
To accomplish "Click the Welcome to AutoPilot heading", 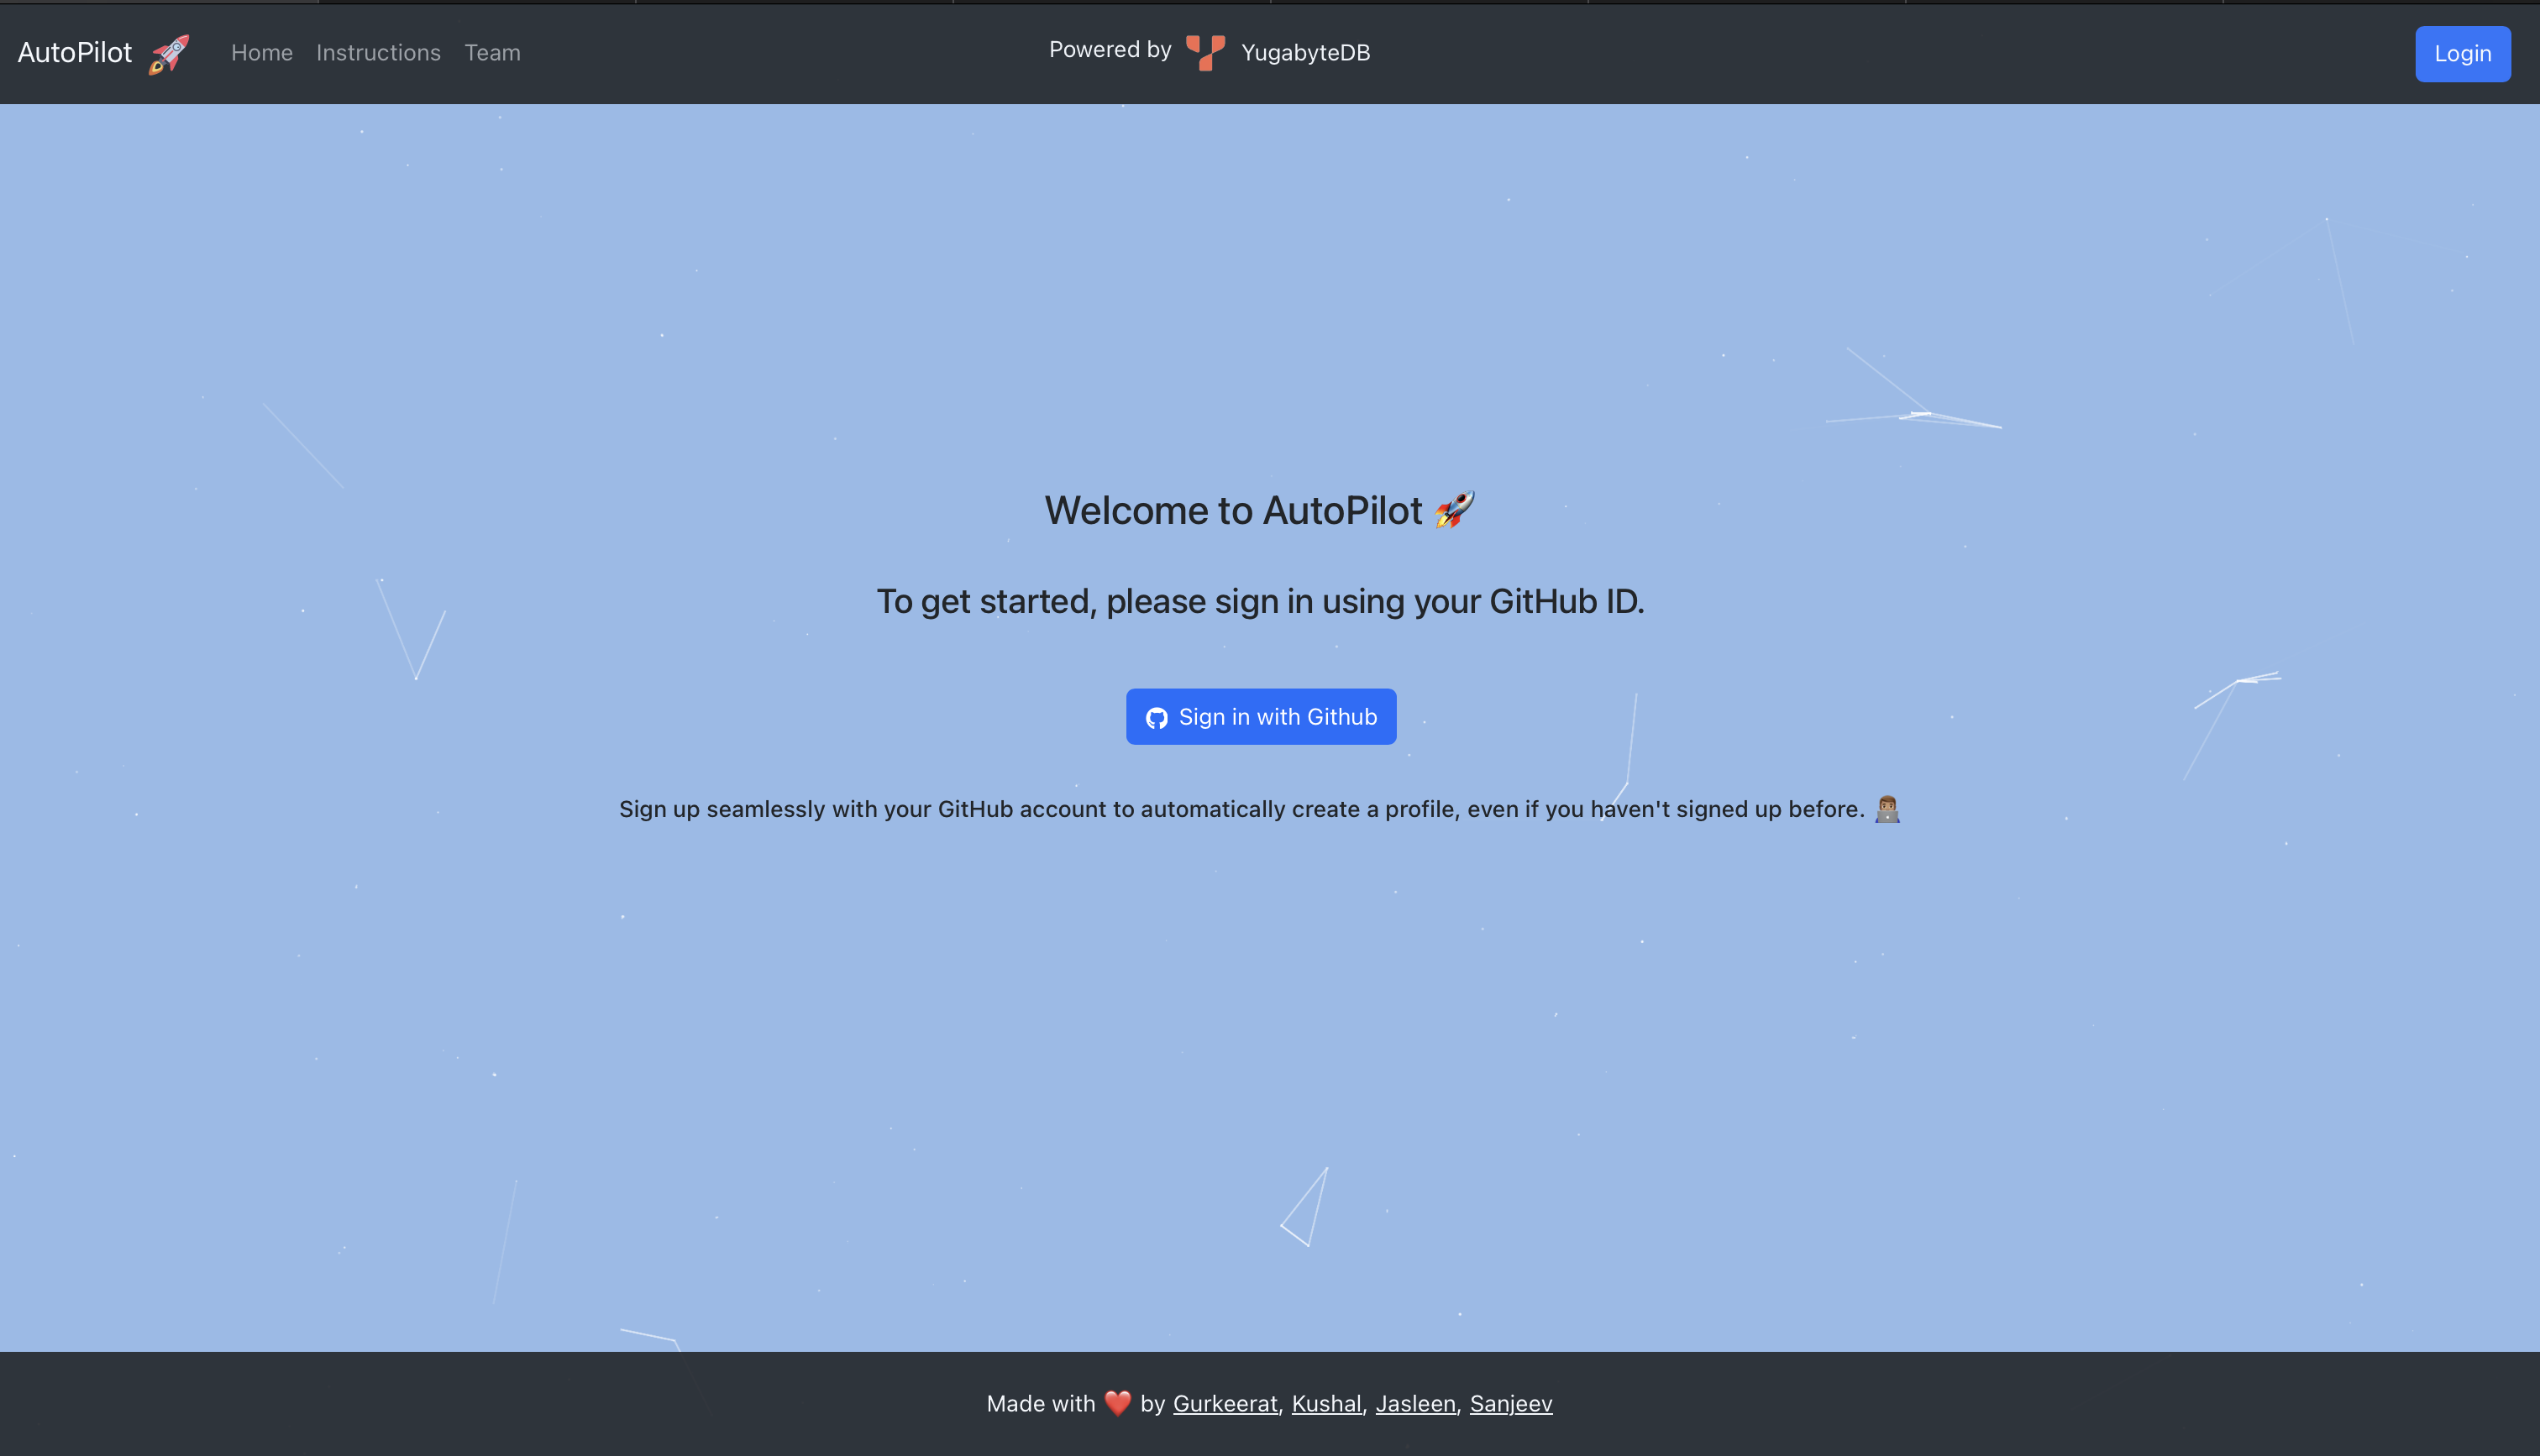I will click(x=1232, y=511).
